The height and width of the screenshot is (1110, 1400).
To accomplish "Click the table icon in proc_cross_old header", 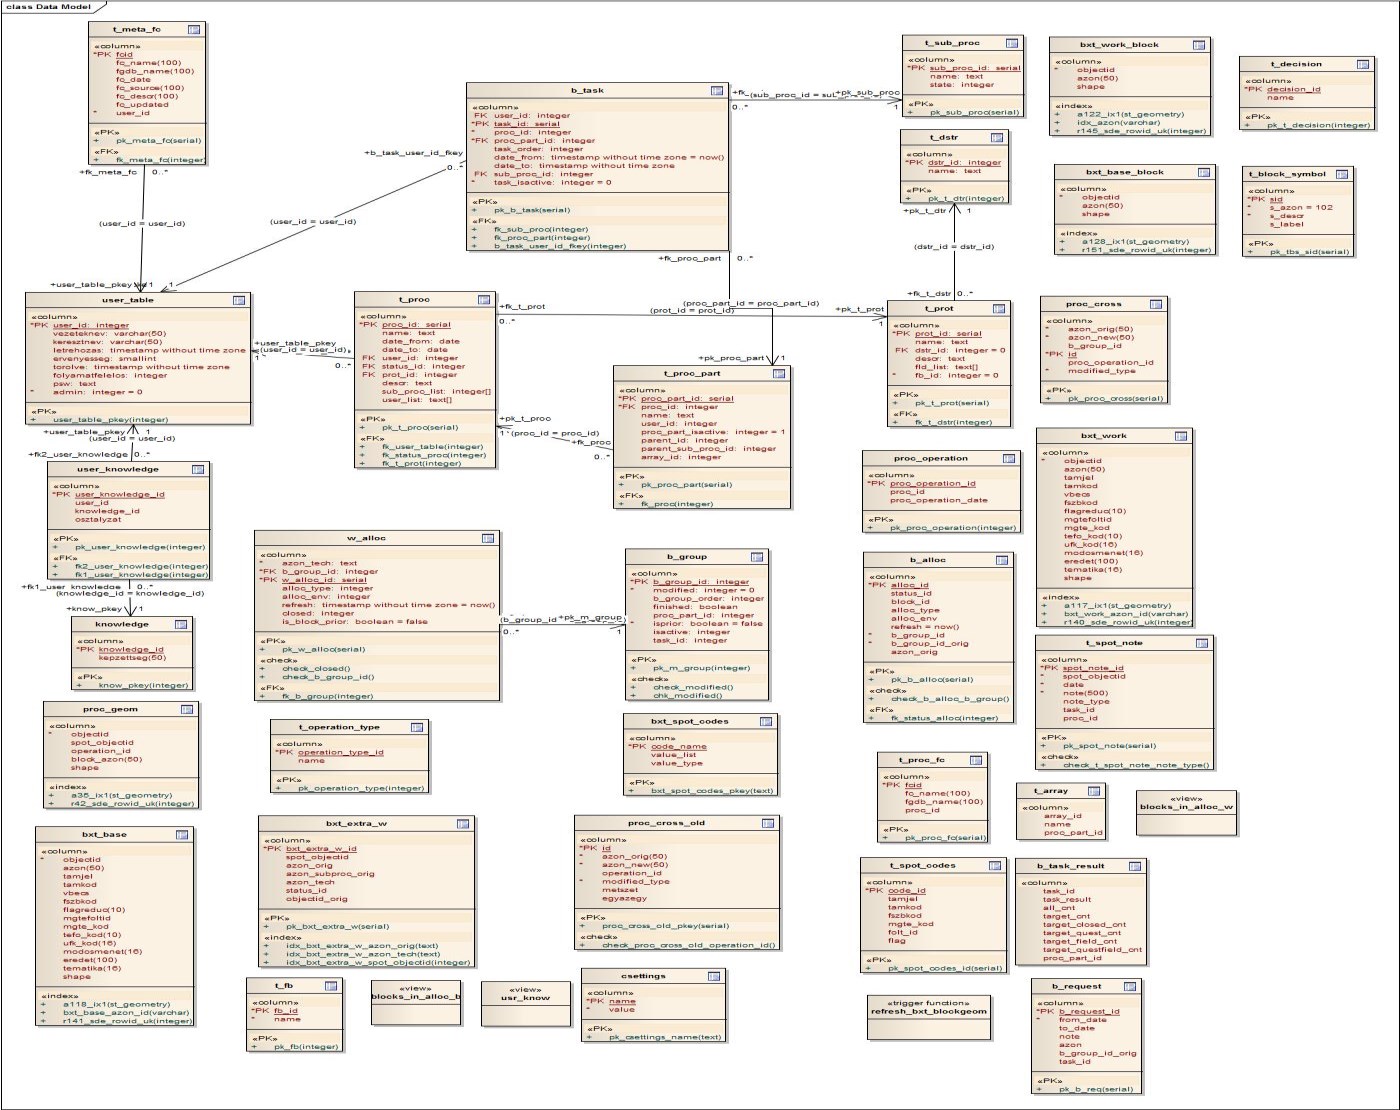I will (x=767, y=824).
